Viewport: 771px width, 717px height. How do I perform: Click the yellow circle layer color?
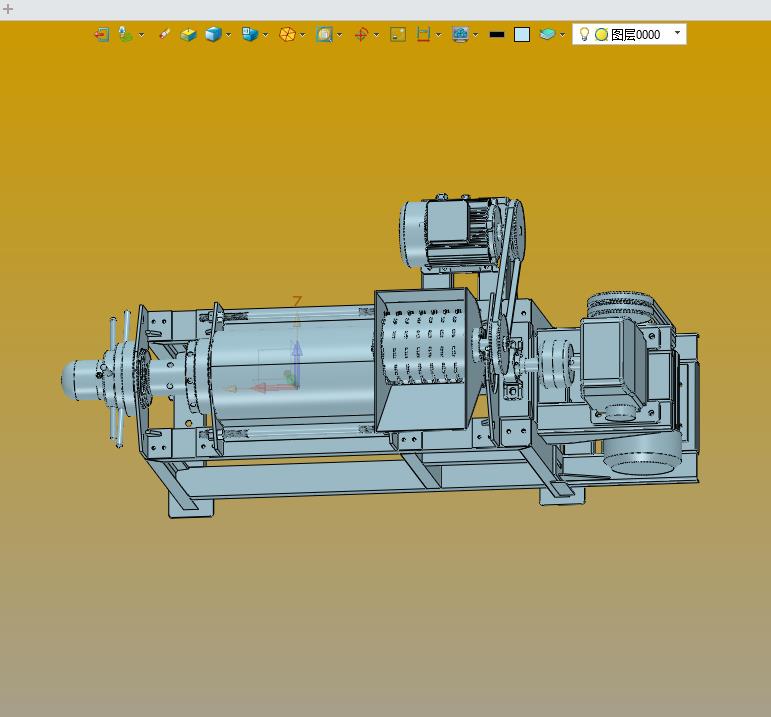(x=601, y=34)
